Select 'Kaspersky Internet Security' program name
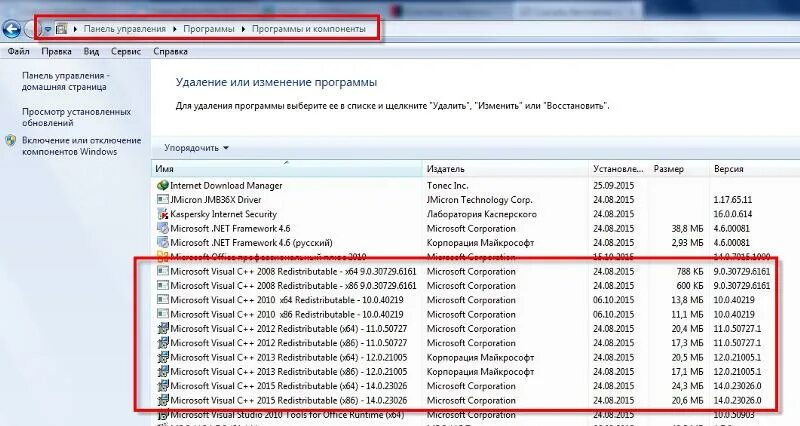This screenshot has width=800, height=426. pos(223,214)
